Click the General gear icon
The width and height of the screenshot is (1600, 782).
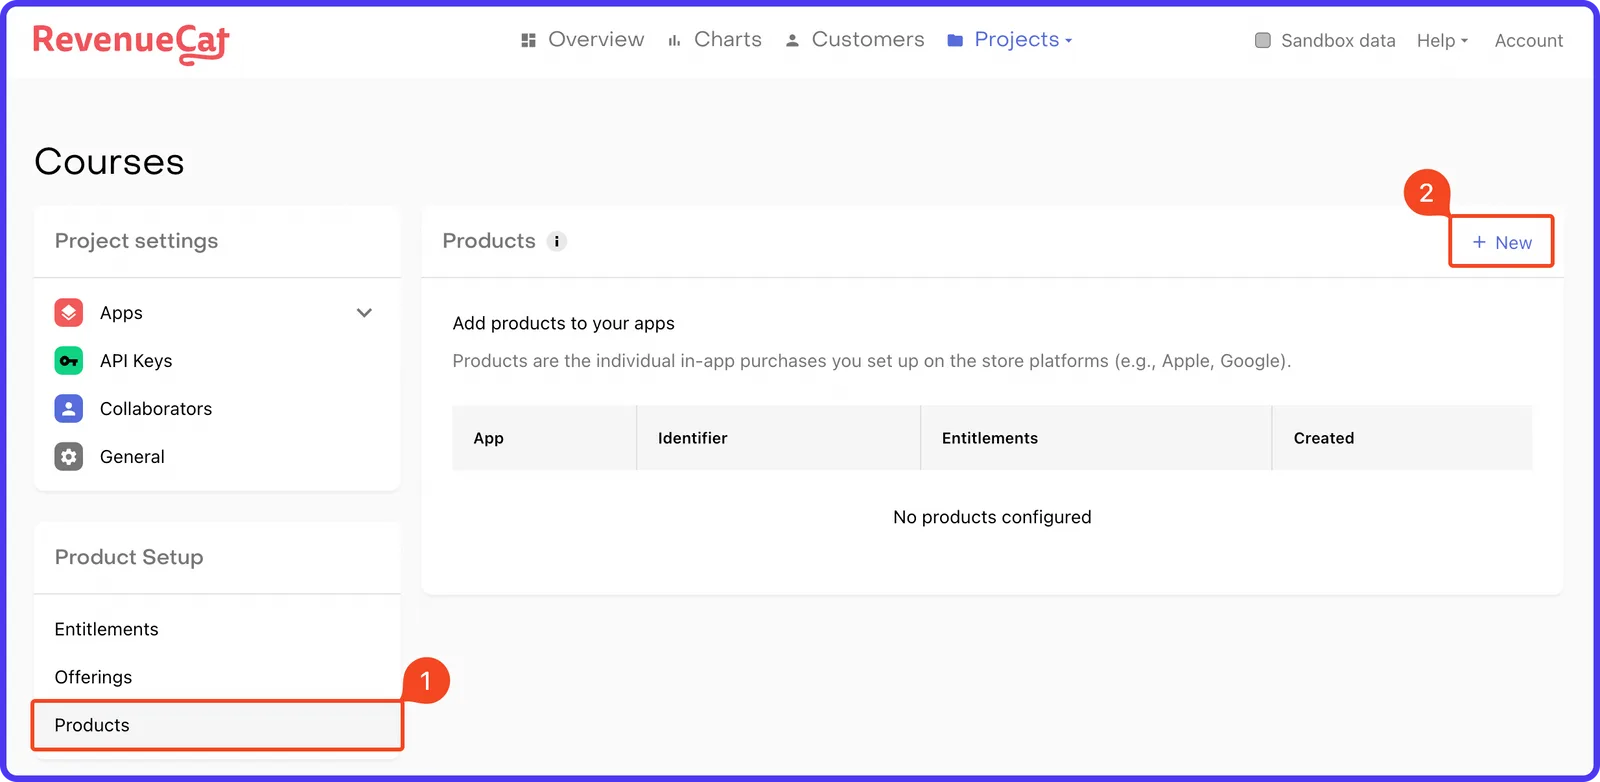(x=69, y=457)
